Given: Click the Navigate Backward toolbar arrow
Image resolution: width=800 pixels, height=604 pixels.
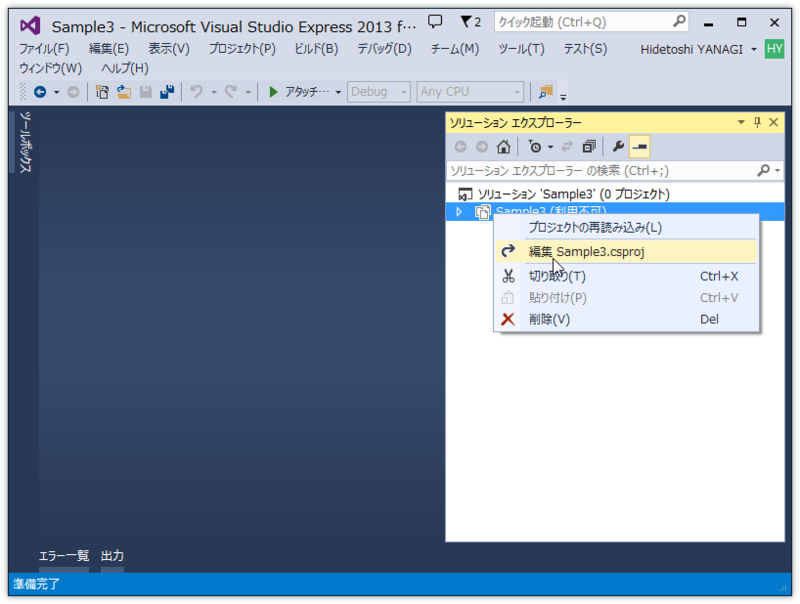Looking at the screenshot, I should (x=40, y=92).
